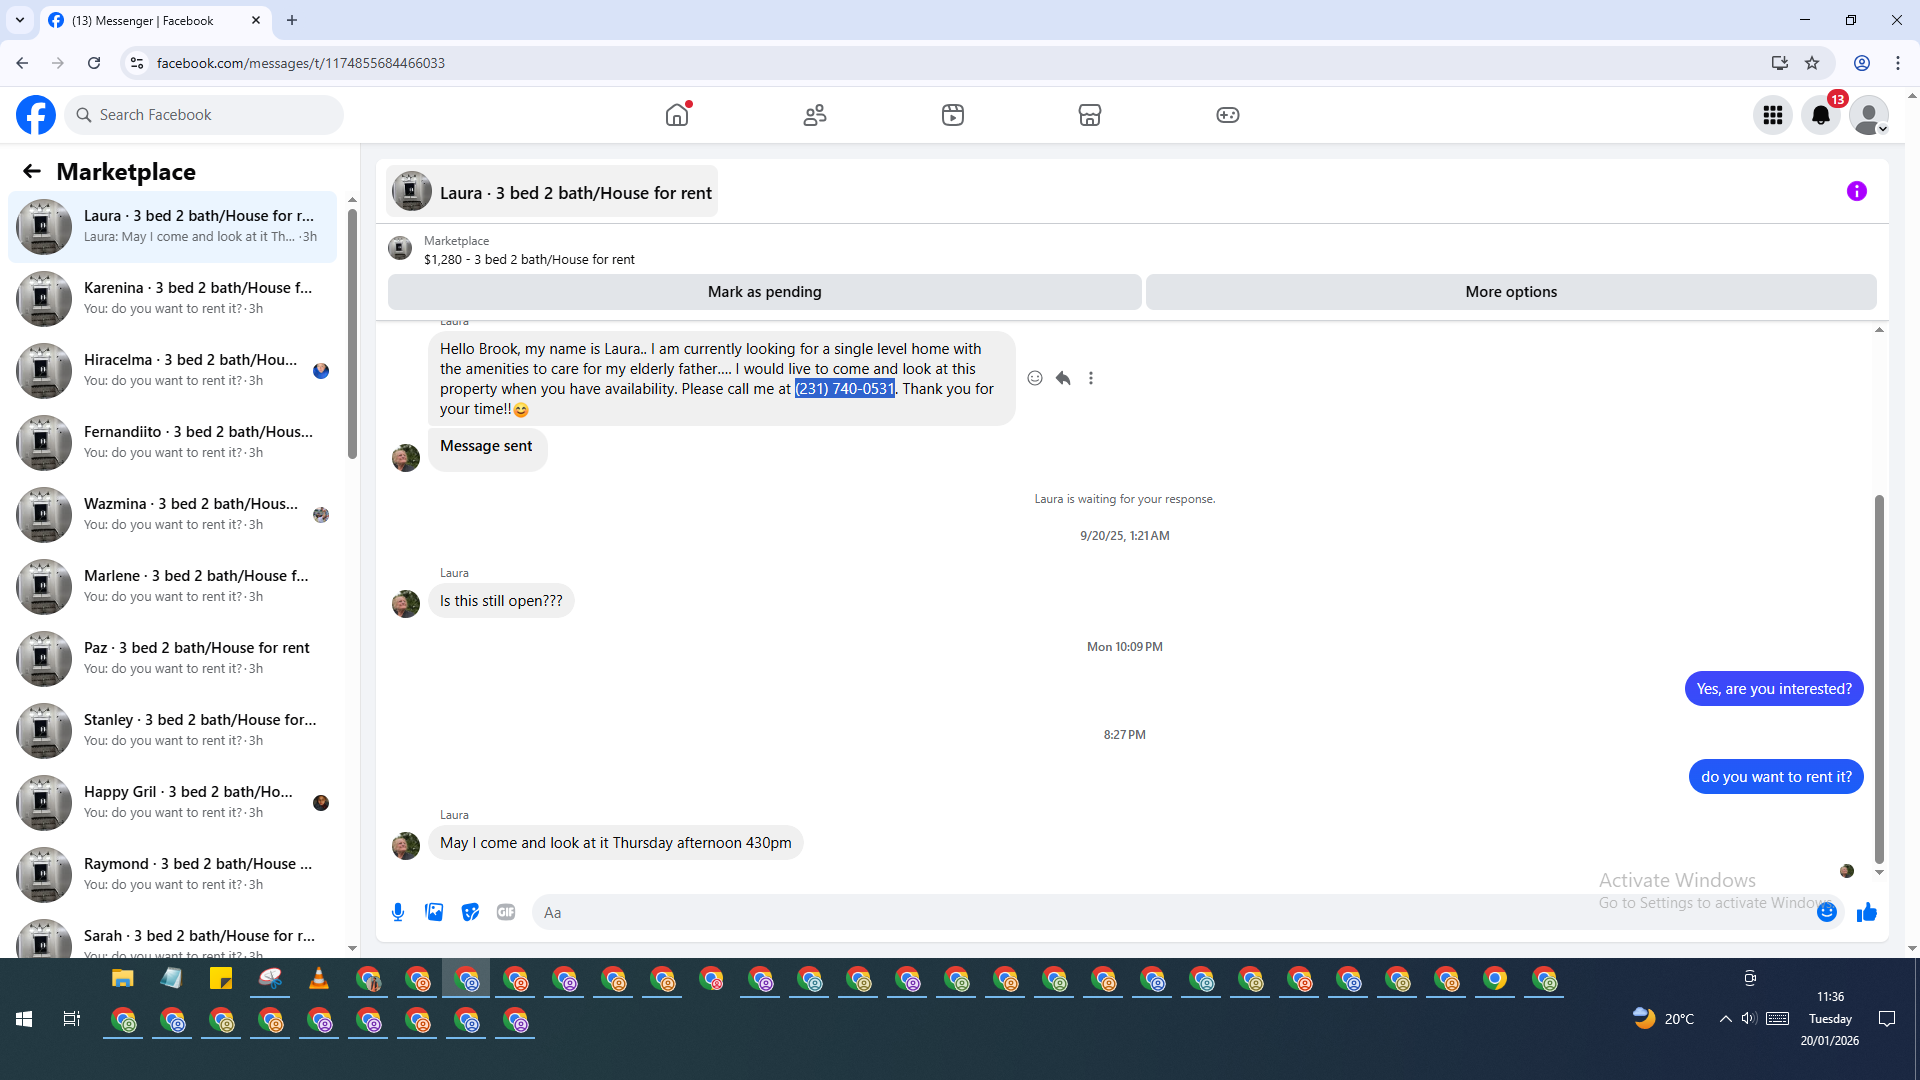Click the browser page scrollbar down arrow
Viewport: 1920px width, 1080px height.
point(1912,948)
